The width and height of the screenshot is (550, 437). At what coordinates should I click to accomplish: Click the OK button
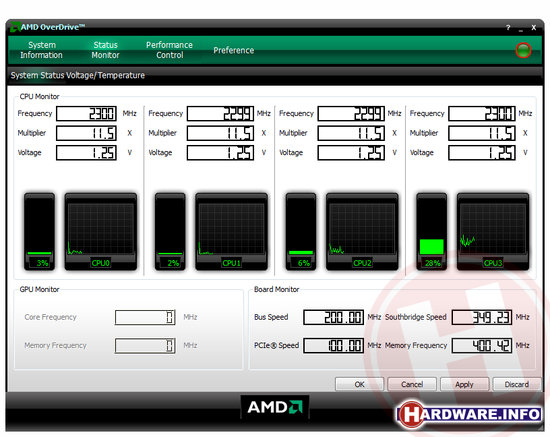click(359, 384)
